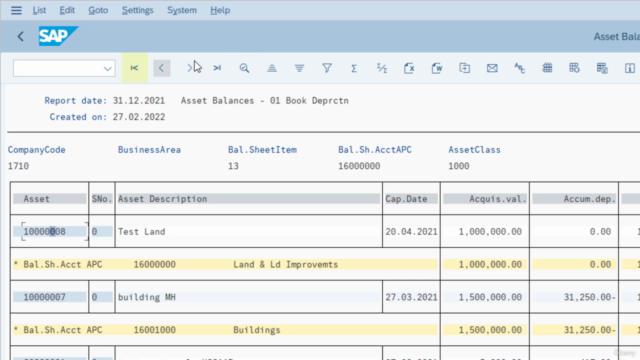Select the Test Land description cell
640x360 pixels.
tap(249, 231)
